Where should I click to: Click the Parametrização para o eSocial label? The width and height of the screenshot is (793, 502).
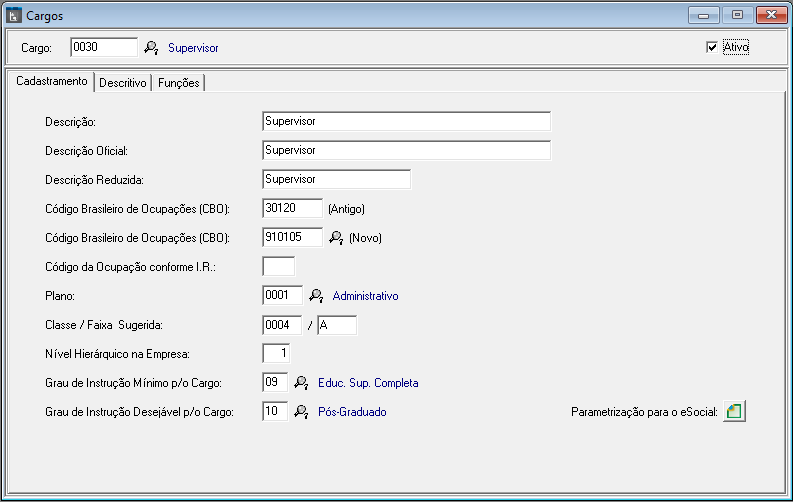coord(644,412)
